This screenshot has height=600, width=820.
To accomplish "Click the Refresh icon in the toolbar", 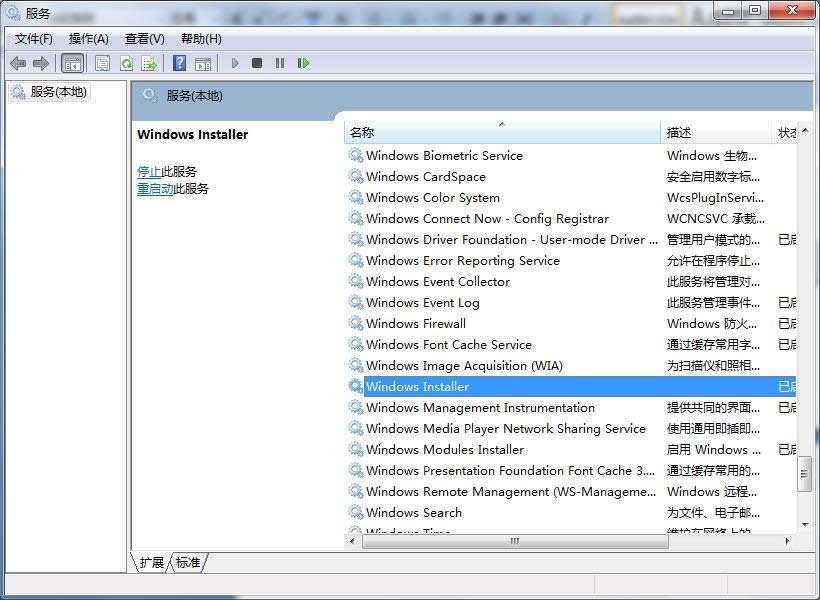I will point(126,63).
